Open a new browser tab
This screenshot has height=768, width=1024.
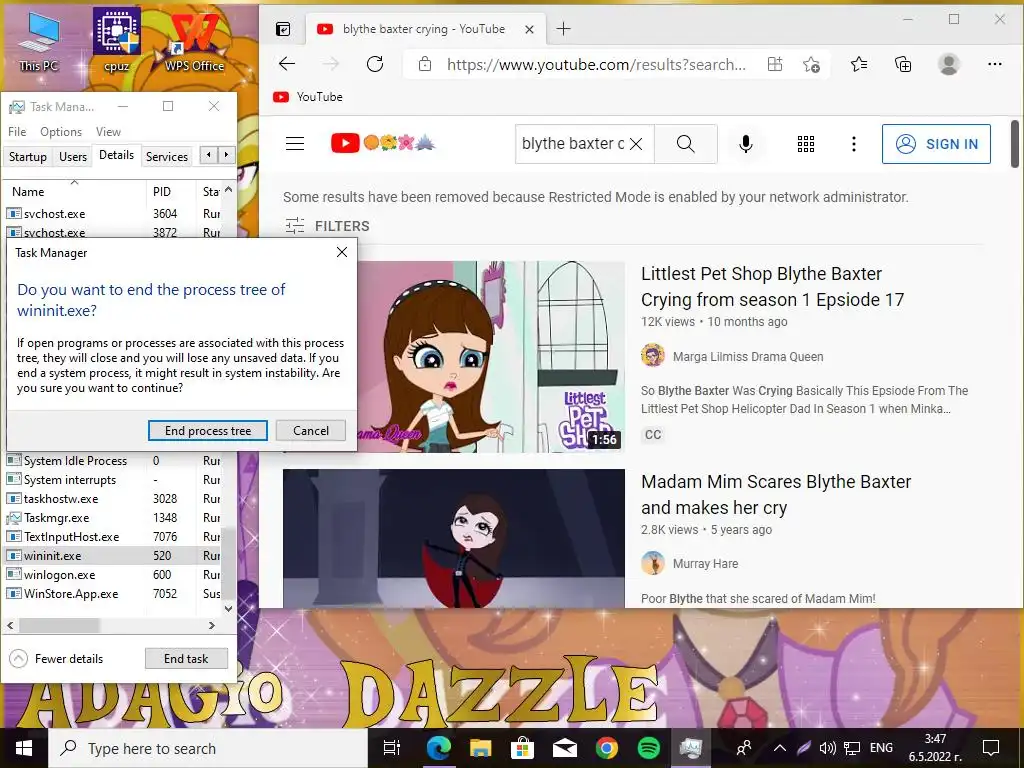563,29
